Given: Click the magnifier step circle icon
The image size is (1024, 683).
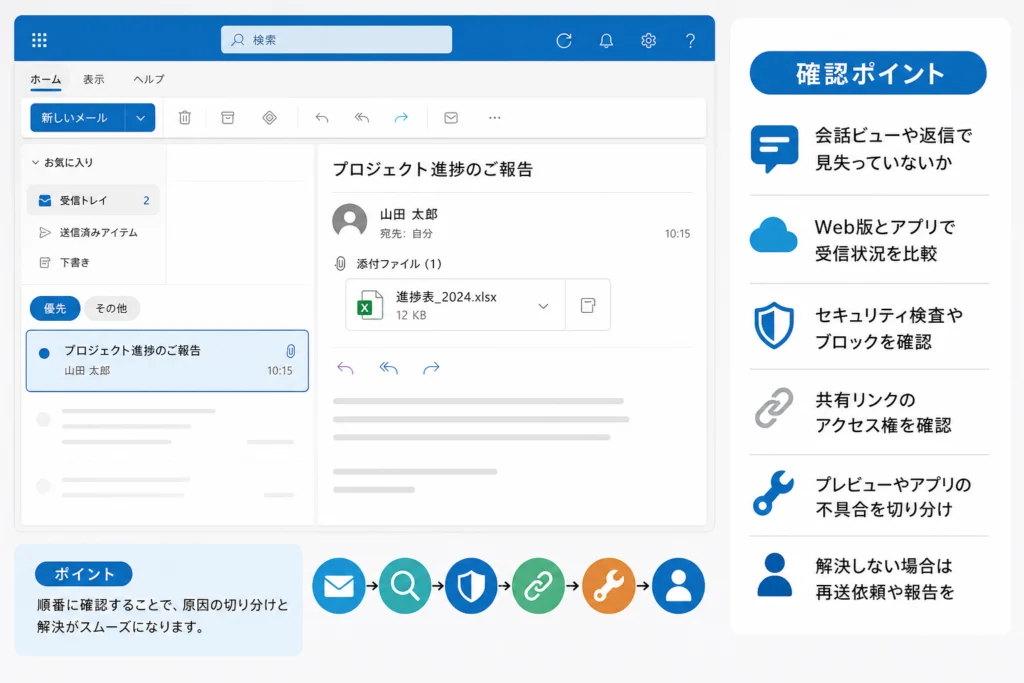Looking at the screenshot, I should point(405,586).
